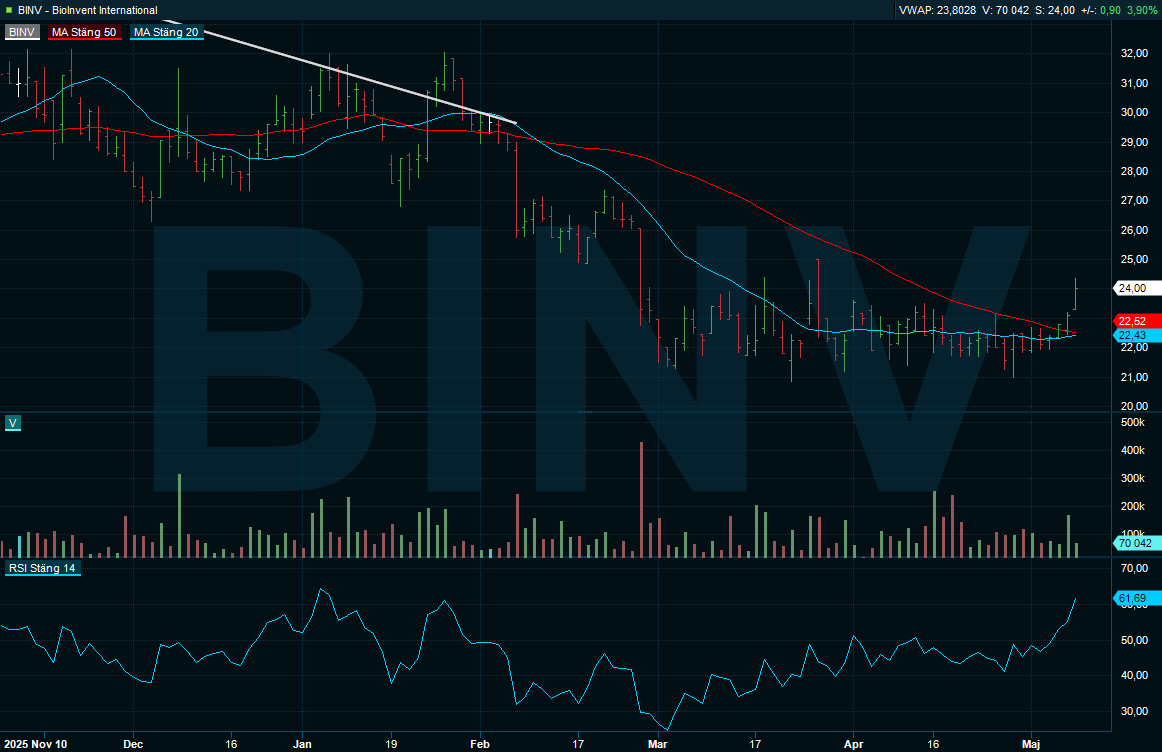Image resolution: width=1162 pixels, height=752 pixels.
Task: Click the panel splitter handle above volume
Action: [585, 411]
